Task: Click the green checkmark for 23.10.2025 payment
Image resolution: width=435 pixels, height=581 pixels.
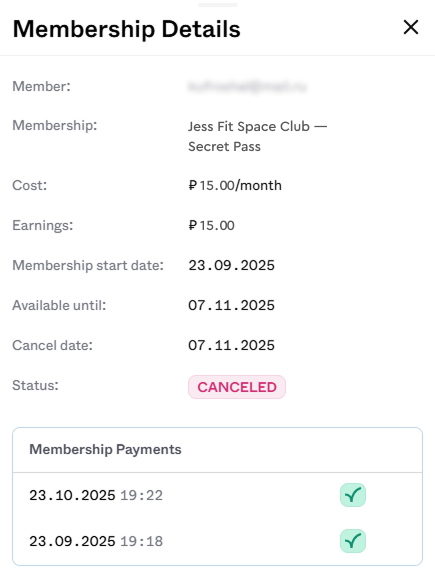Action: click(353, 495)
